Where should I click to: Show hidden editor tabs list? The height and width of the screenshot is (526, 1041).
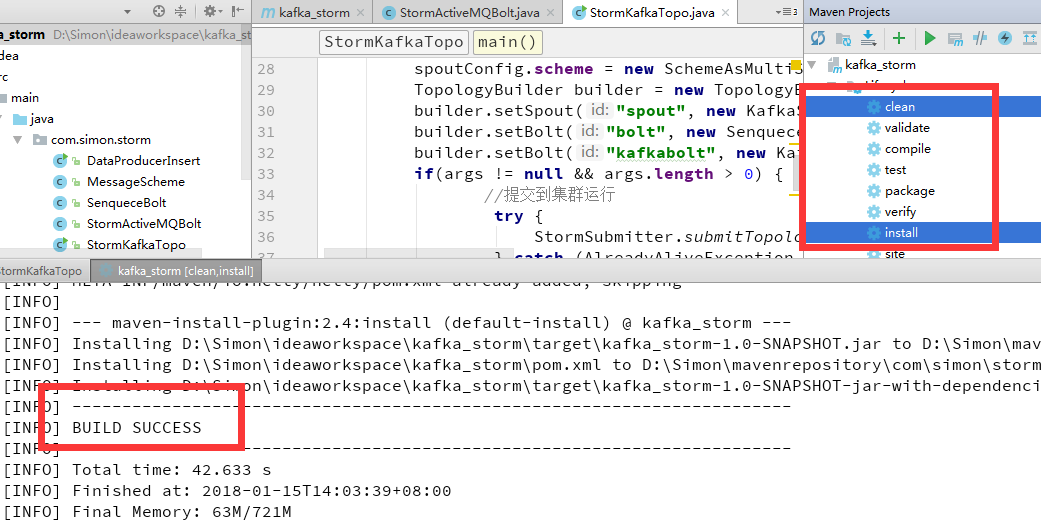[786, 12]
